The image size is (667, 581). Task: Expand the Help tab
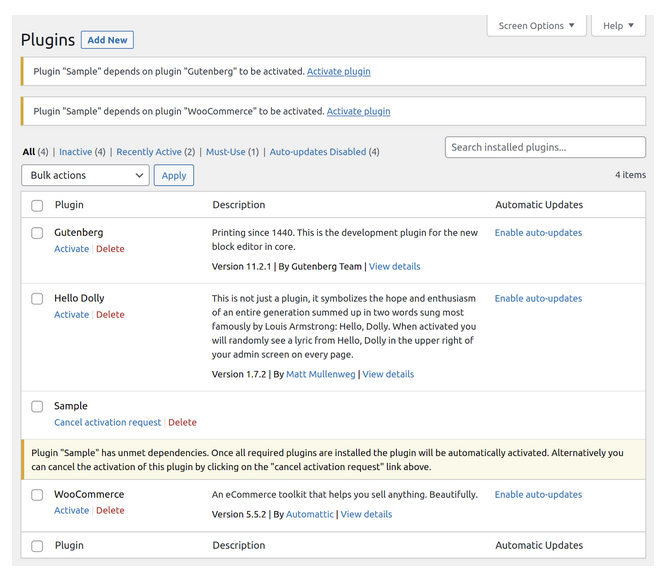click(x=618, y=26)
